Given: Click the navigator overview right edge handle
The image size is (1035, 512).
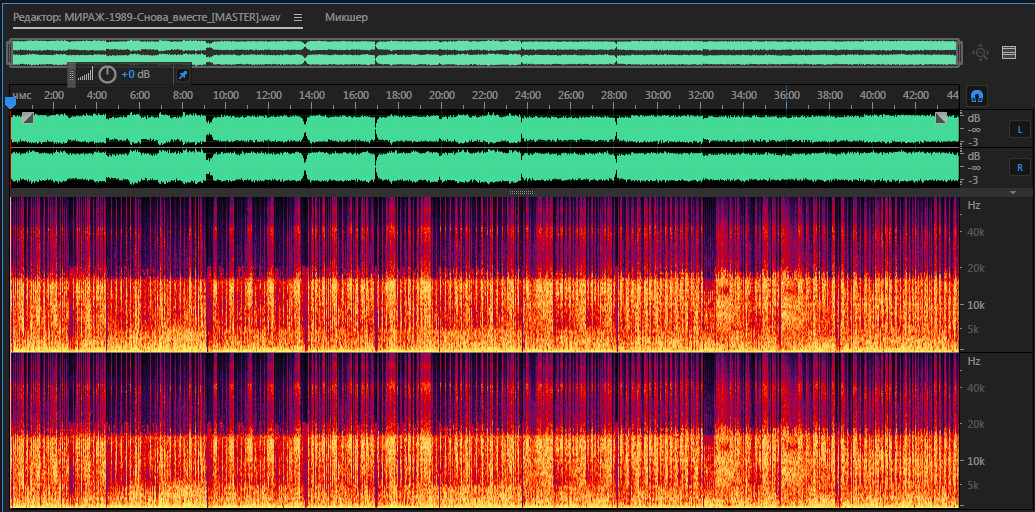Looking at the screenshot, I should (959, 53).
